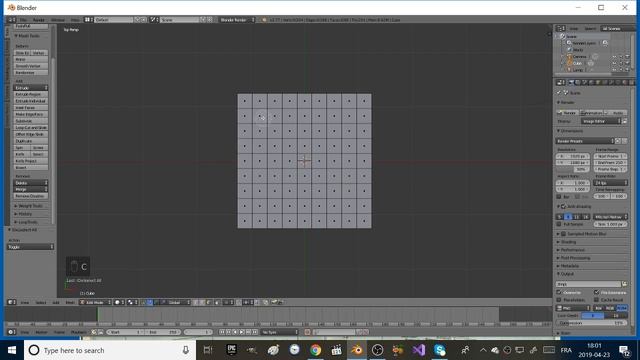Click jump to first frame in timeline
The width and height of the screenshot is (640, 360).
pos(222,332)
